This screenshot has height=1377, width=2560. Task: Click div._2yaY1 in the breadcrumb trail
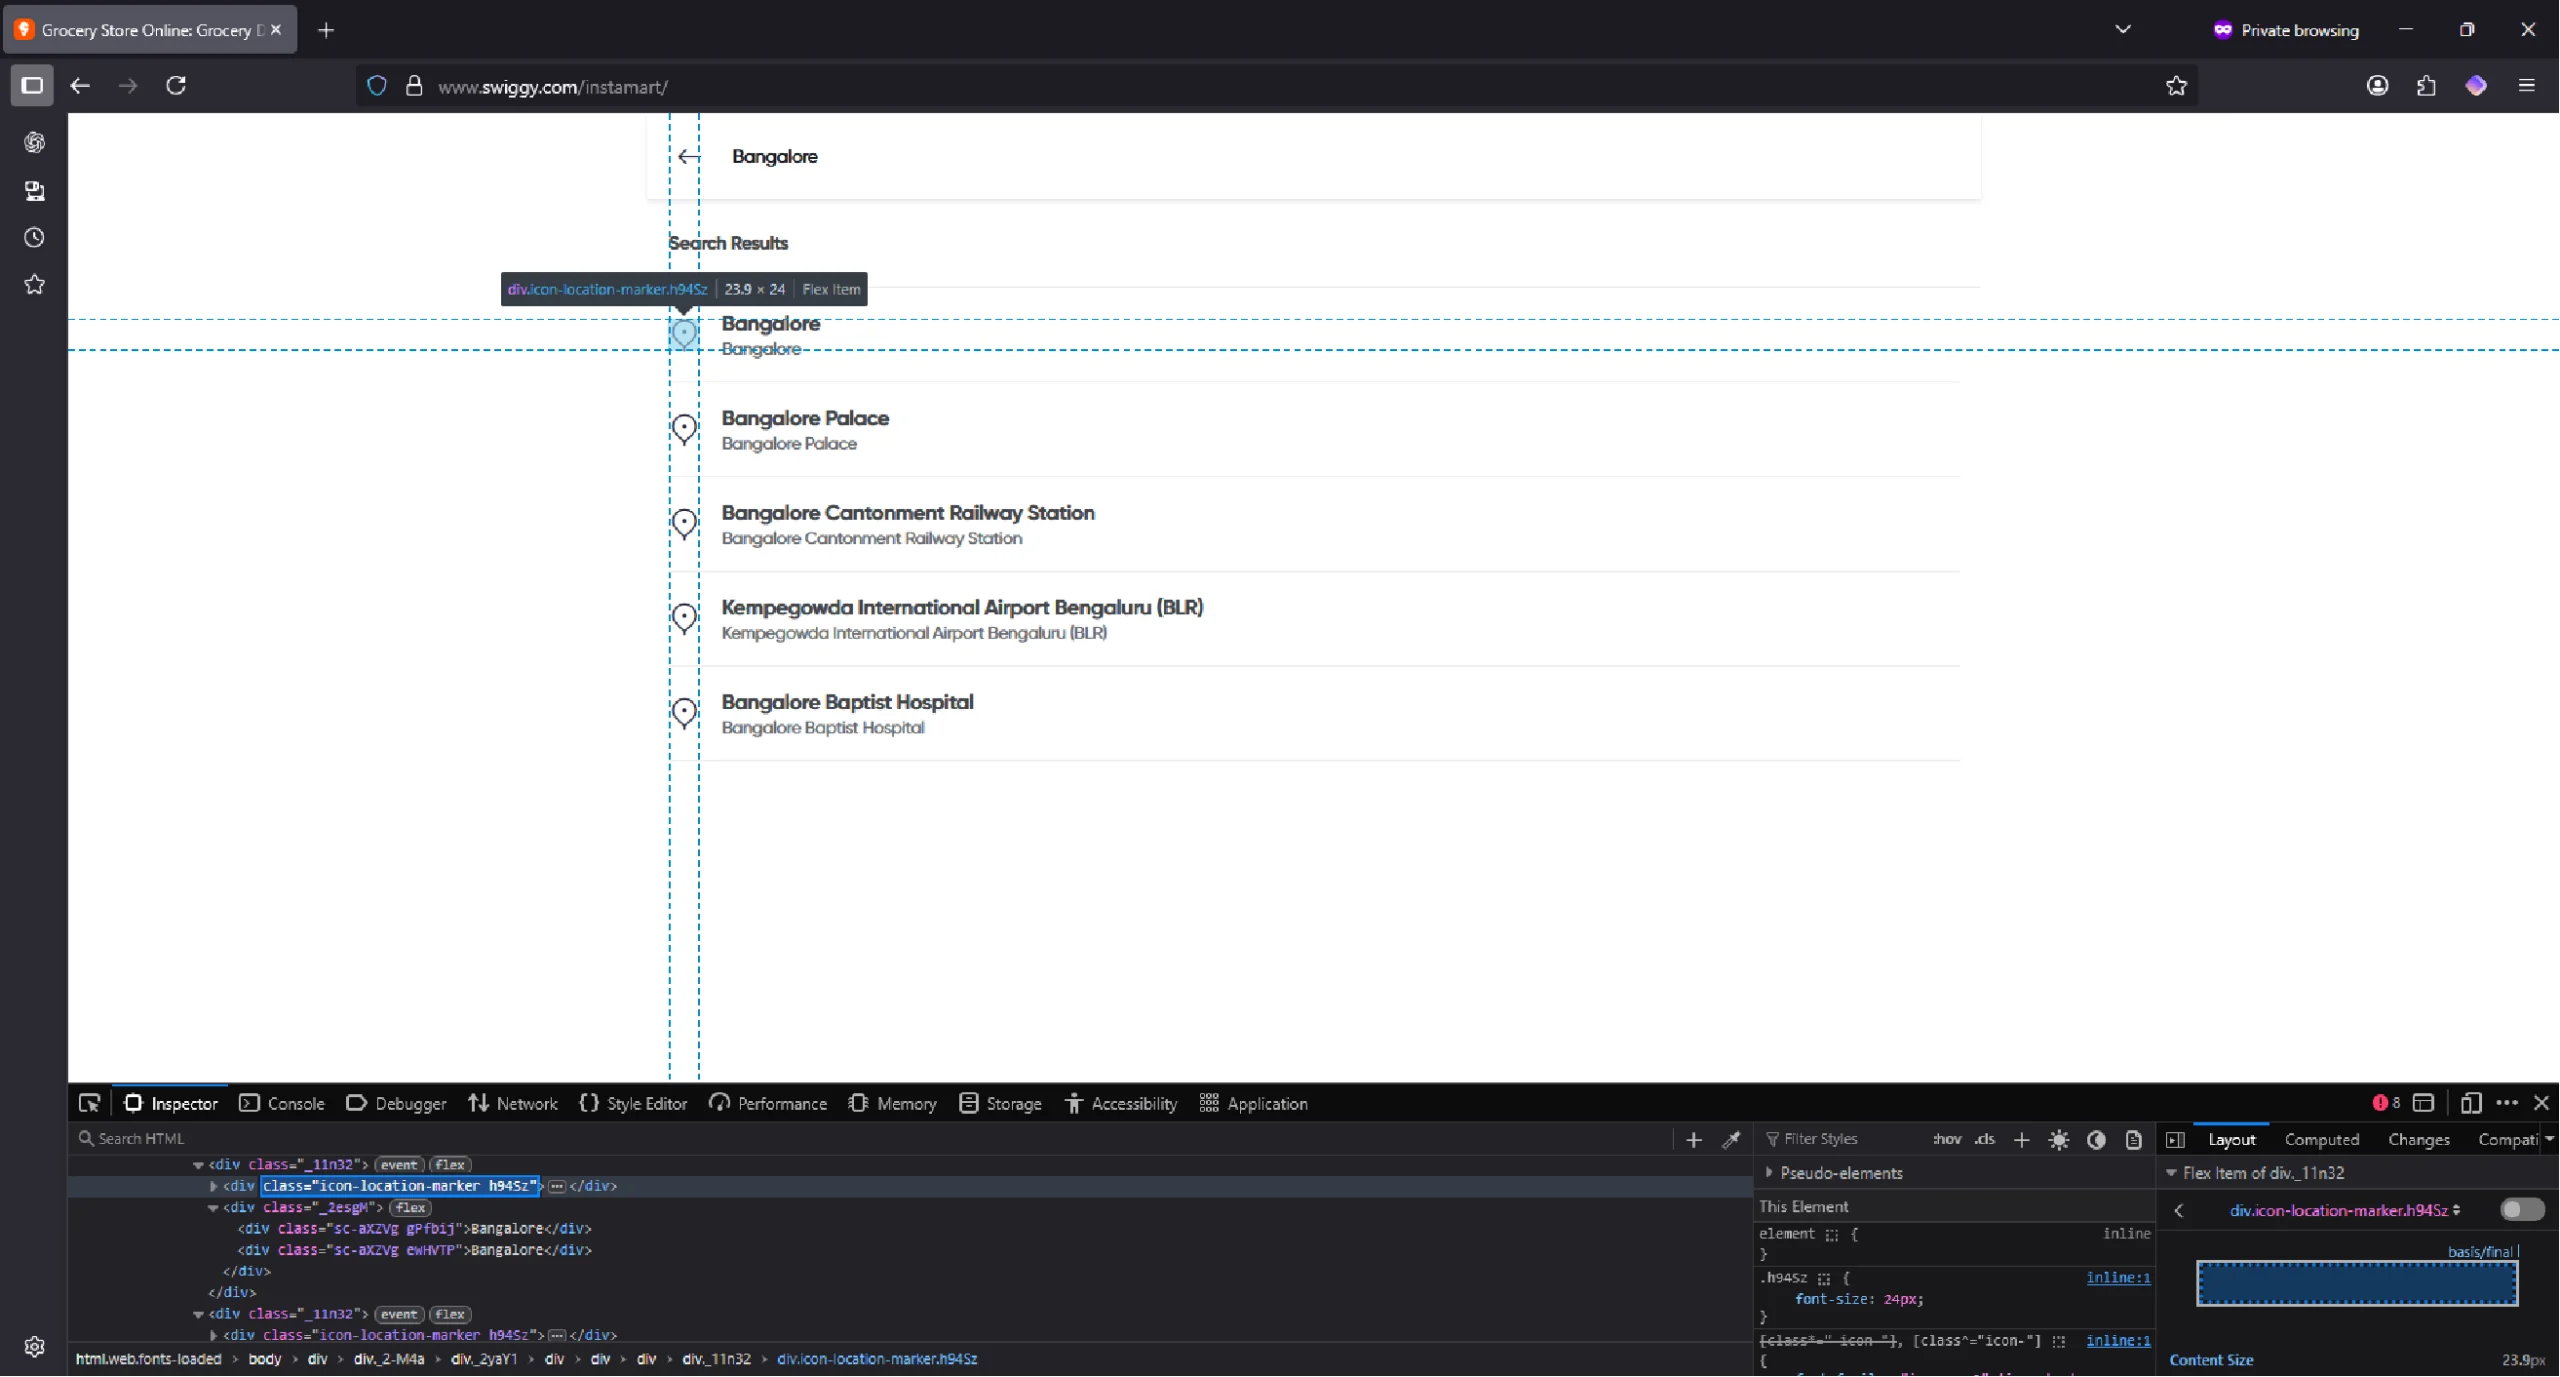[x=484, y=1360]
